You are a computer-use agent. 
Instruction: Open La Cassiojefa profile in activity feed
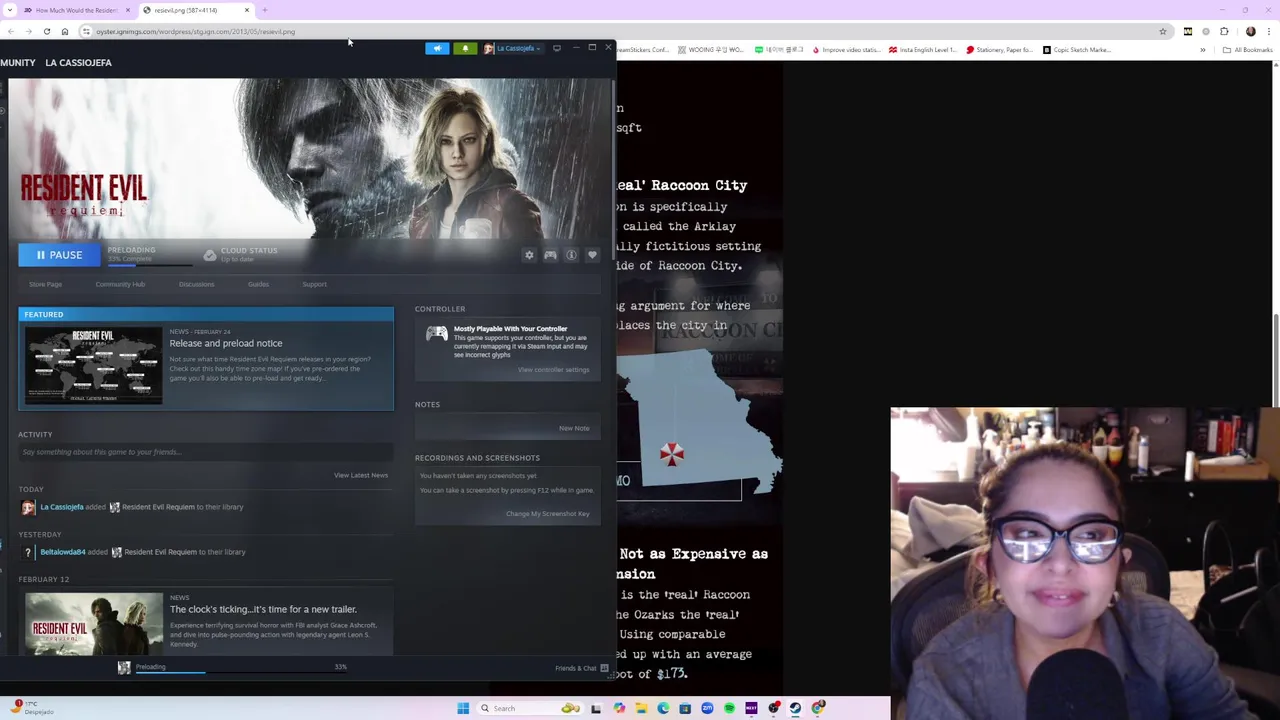pyautogui.click(x=61, y=507)
